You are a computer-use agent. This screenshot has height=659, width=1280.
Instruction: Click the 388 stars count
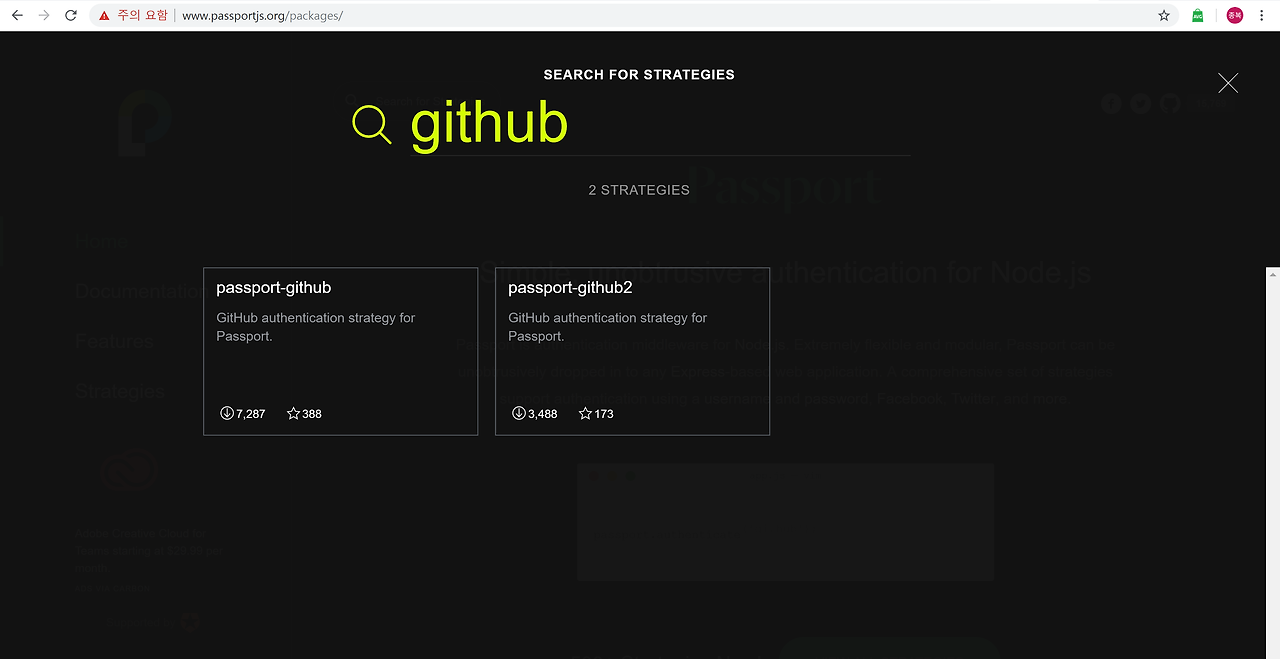(x=312, y=414)
